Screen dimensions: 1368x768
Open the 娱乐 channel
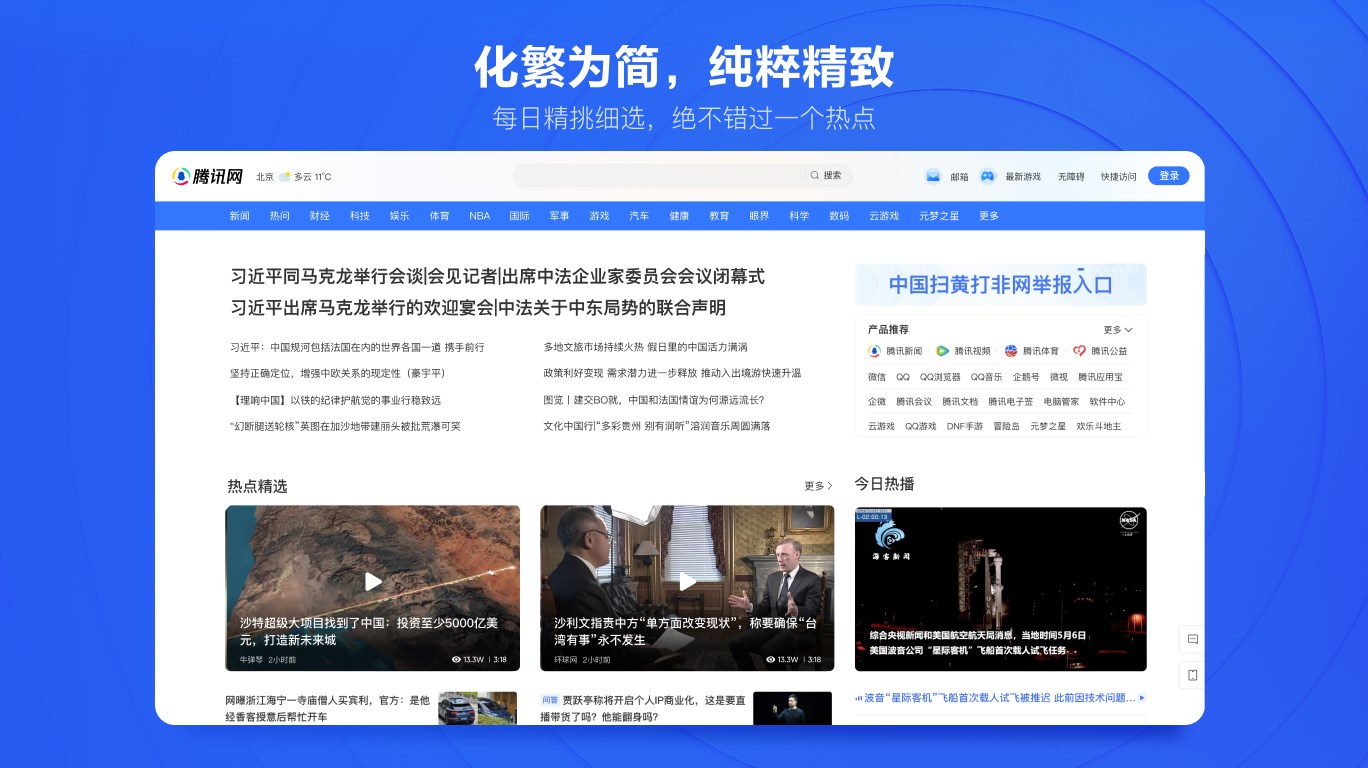(x=400, y=216)
